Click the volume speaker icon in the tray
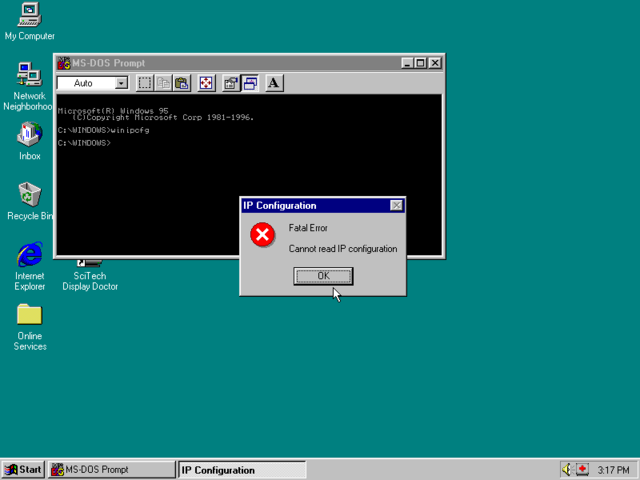This screenshot has width=640, height=480. [567, 470]
